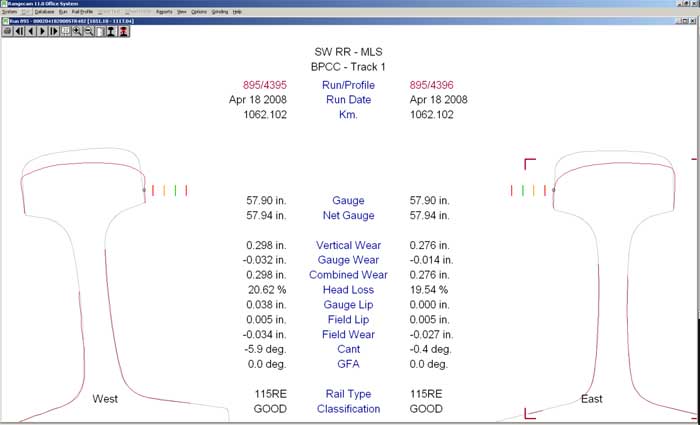This screenshot has height=425, width=700.
Task: Advance to the next profile
Action: point(42,31)
